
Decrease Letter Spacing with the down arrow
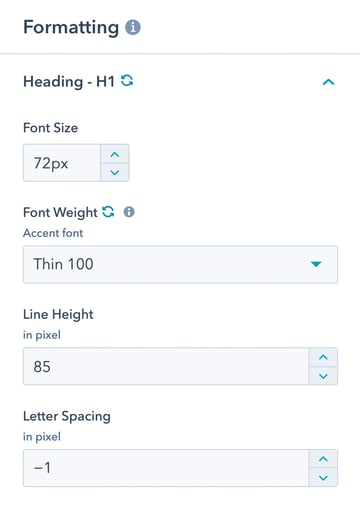click(323, 478)
